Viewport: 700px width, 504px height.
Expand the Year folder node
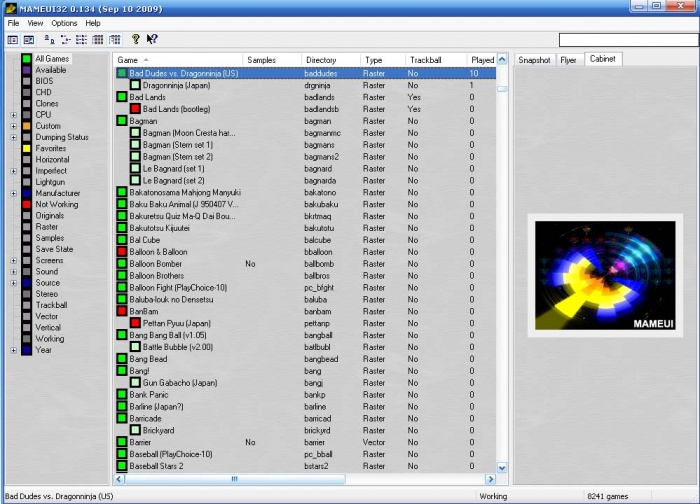coord(13,350)
